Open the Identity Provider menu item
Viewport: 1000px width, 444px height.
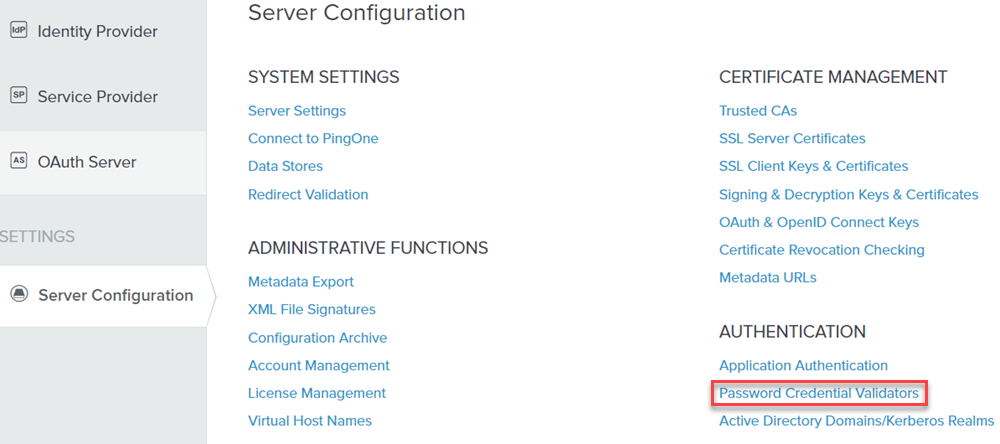click(98, 31)
